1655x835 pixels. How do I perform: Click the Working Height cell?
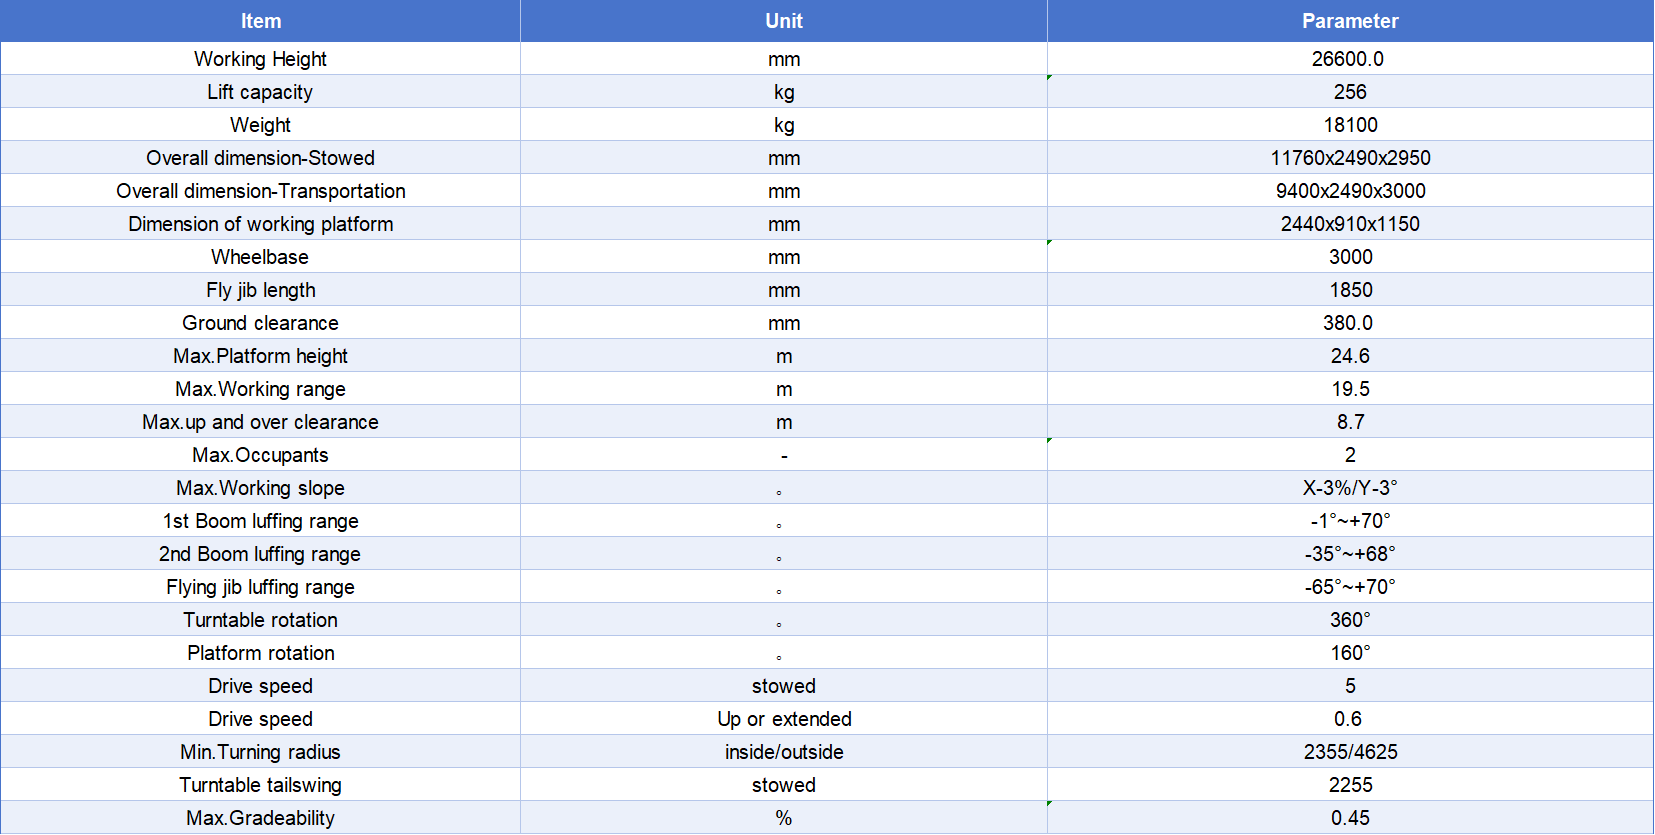click(x=260, y=59)
